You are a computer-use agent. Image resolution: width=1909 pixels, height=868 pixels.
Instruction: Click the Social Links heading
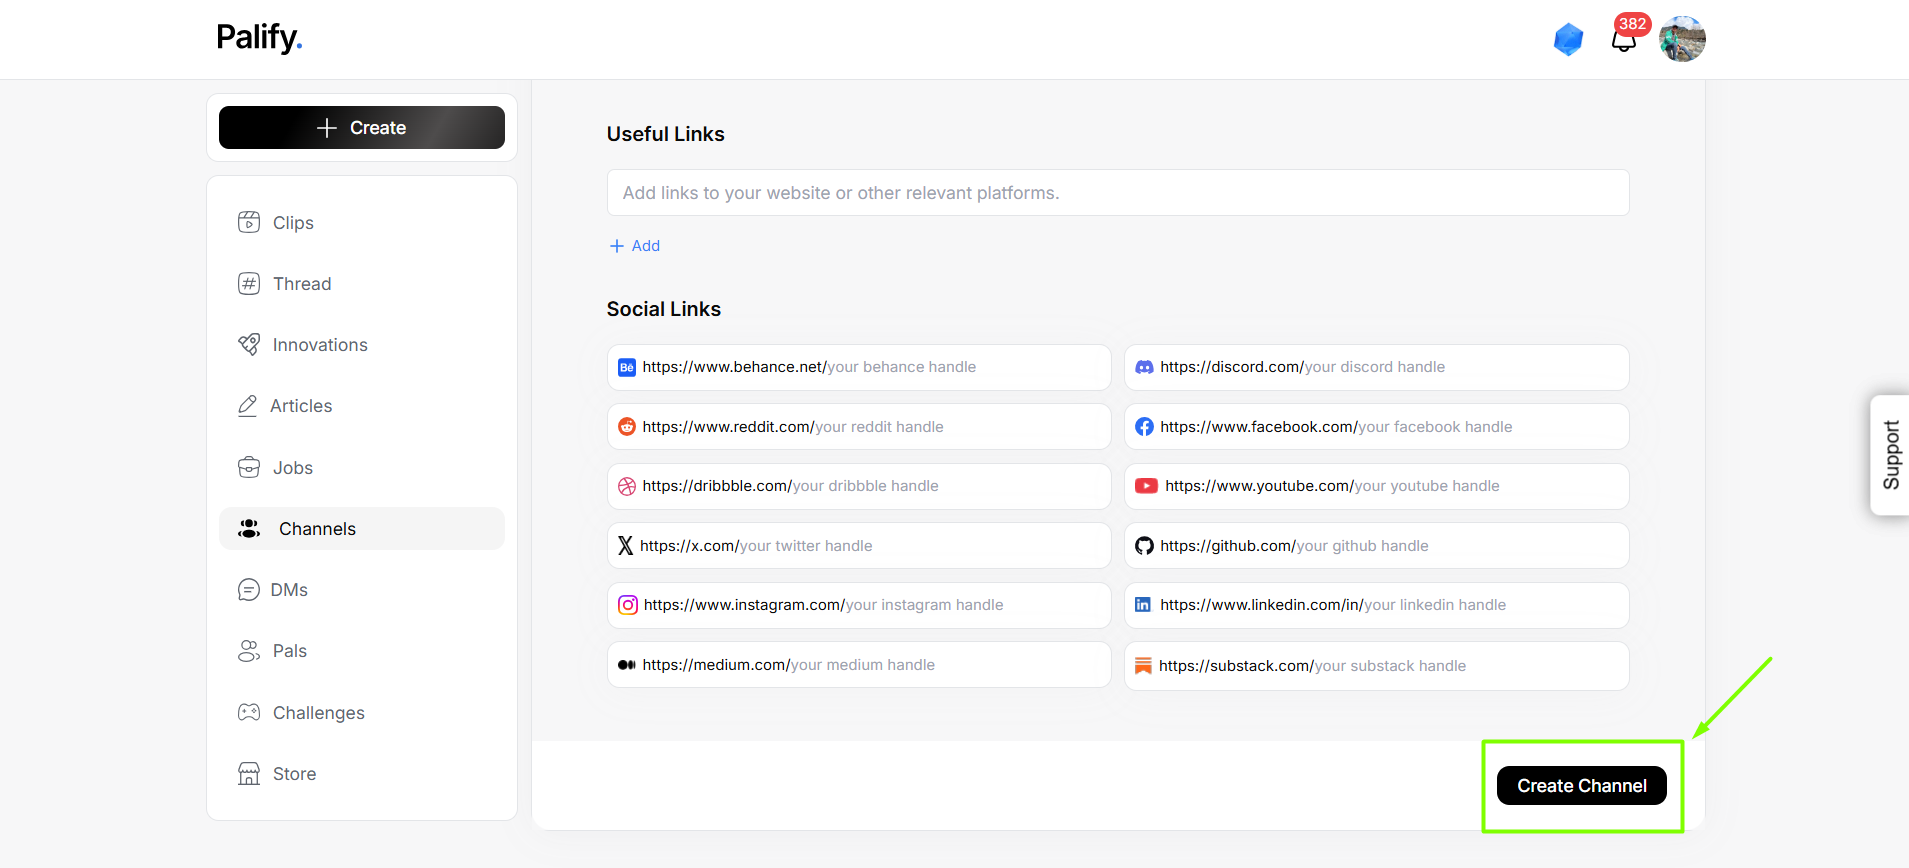click(663, 309)
